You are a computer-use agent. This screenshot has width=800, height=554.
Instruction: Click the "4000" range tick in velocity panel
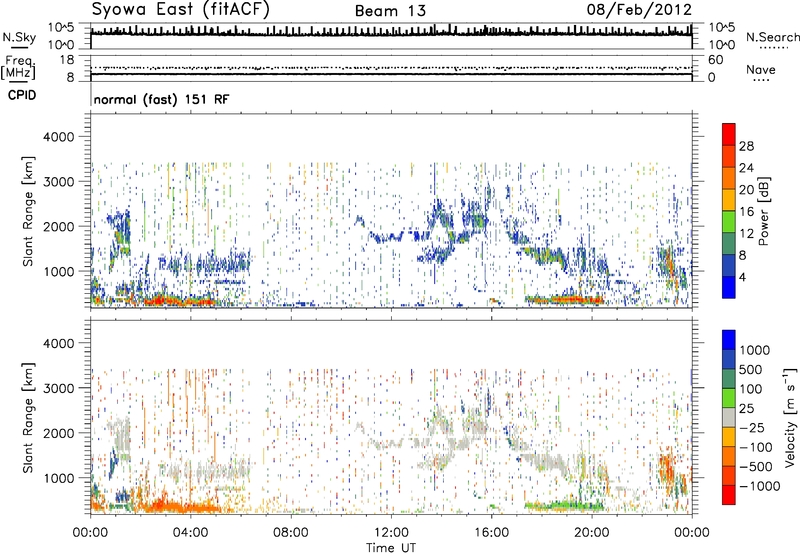[x=58, y=343]
